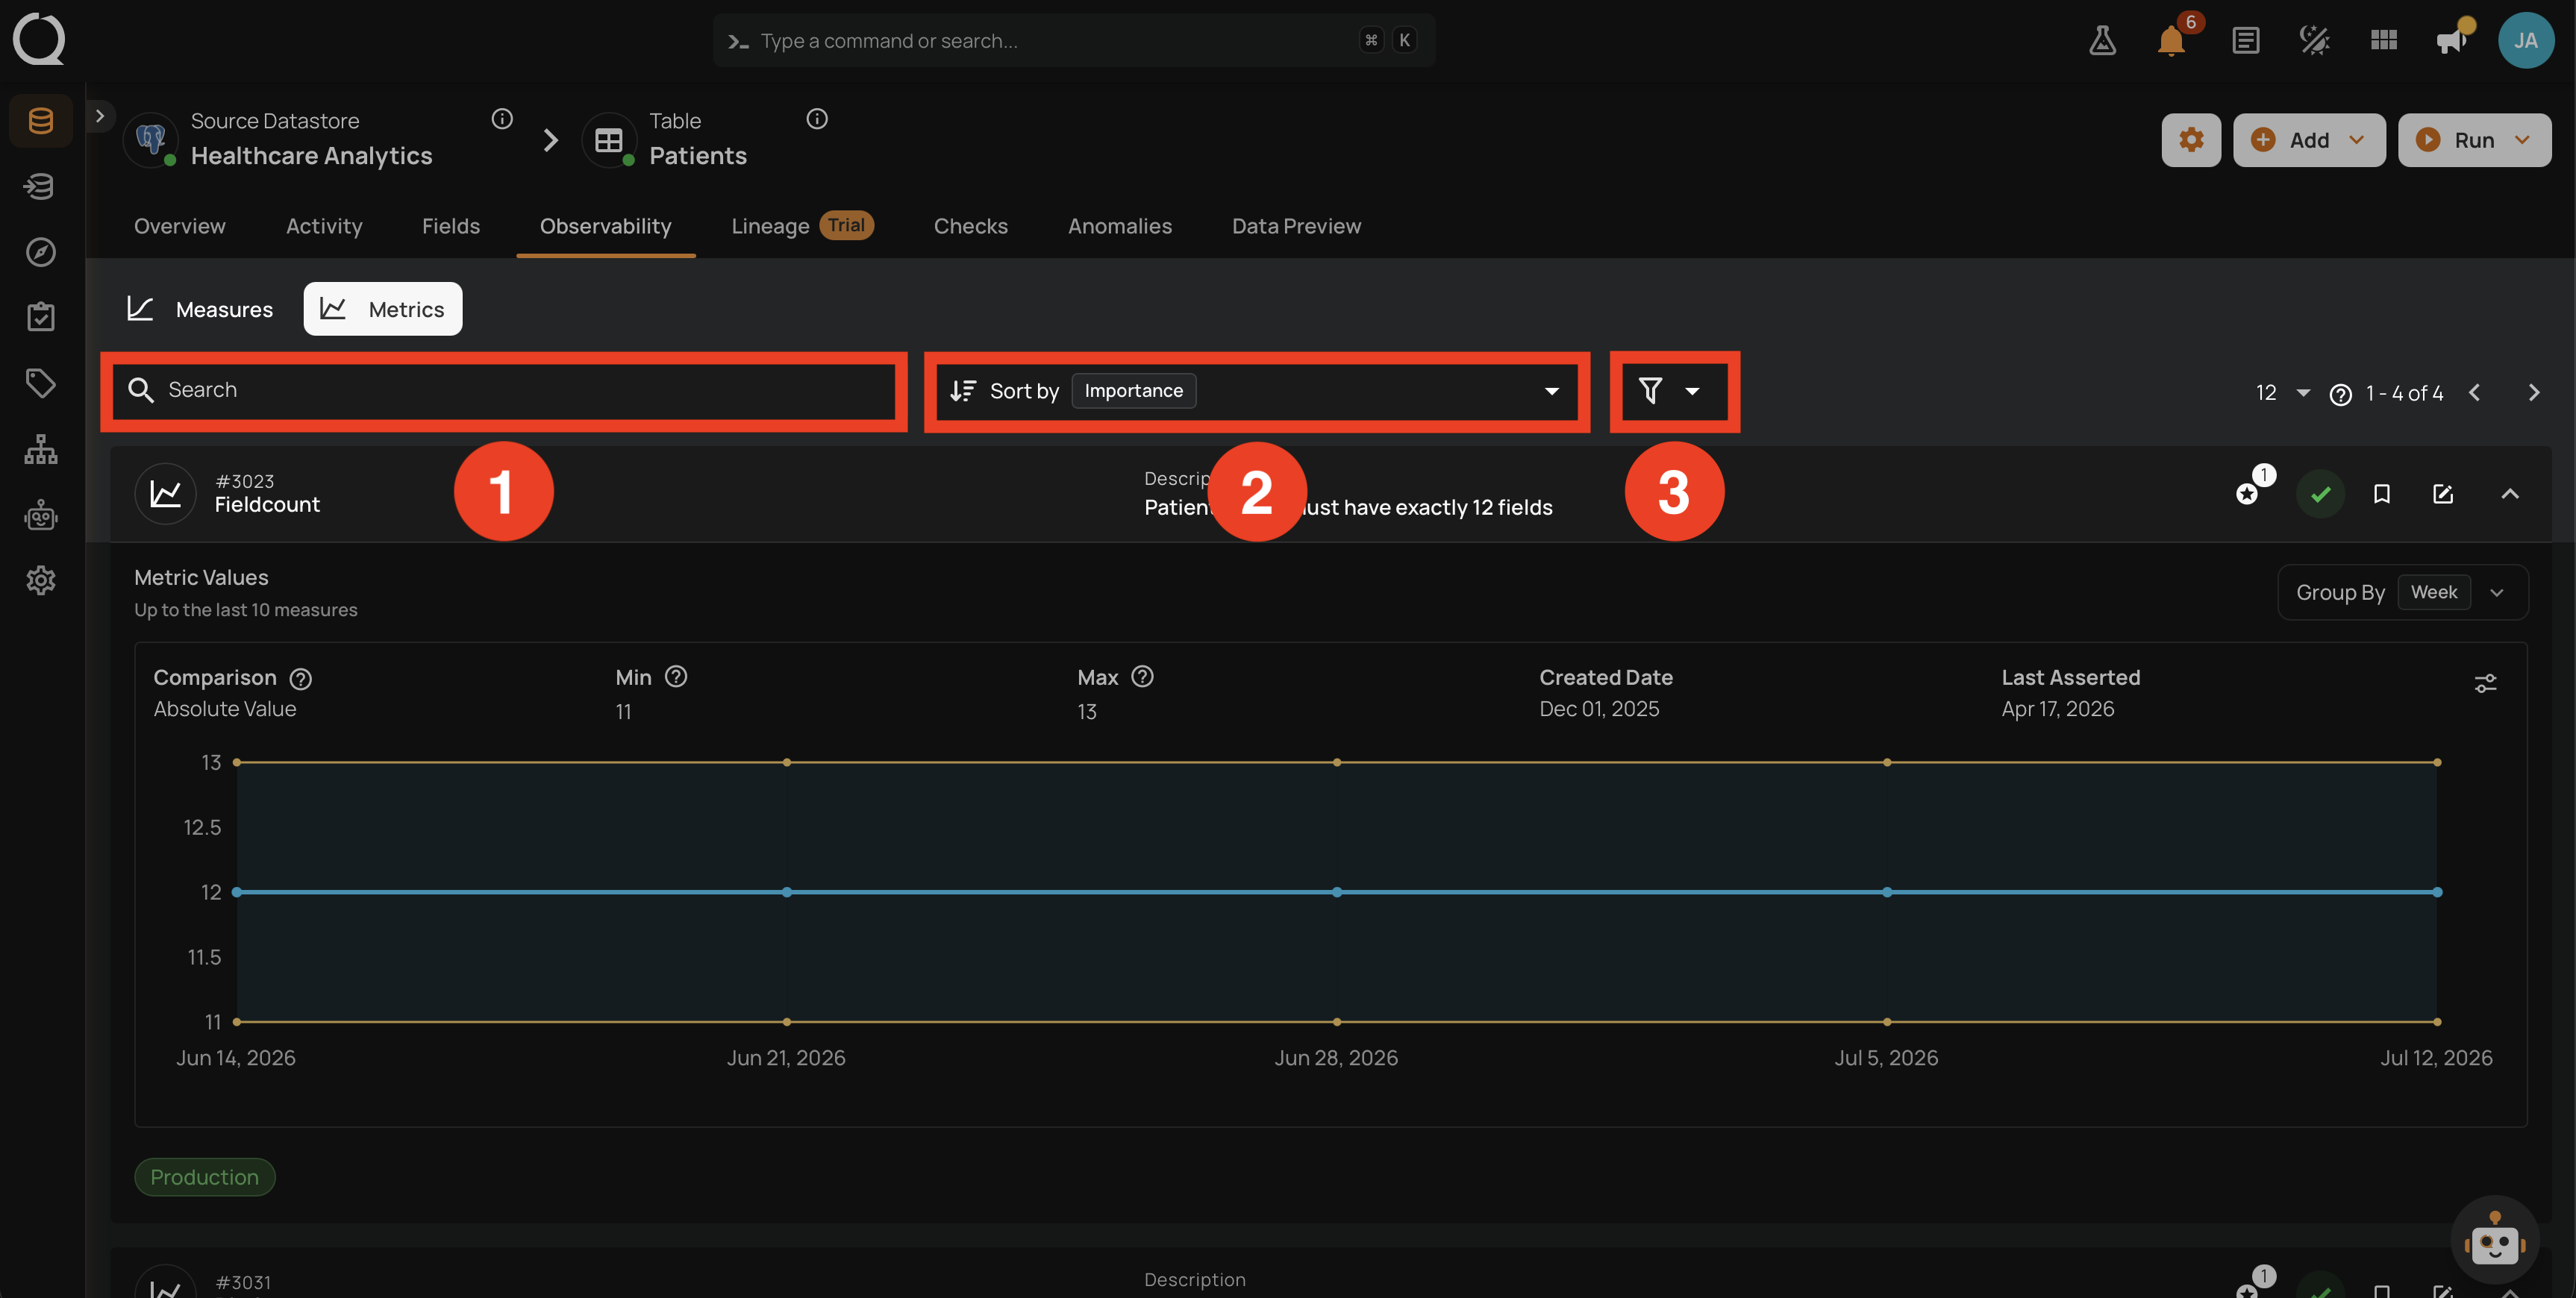Toggle Fieldcount green check status
The width and height of the screenshot is (2576, 1298).
[2320, 494]
